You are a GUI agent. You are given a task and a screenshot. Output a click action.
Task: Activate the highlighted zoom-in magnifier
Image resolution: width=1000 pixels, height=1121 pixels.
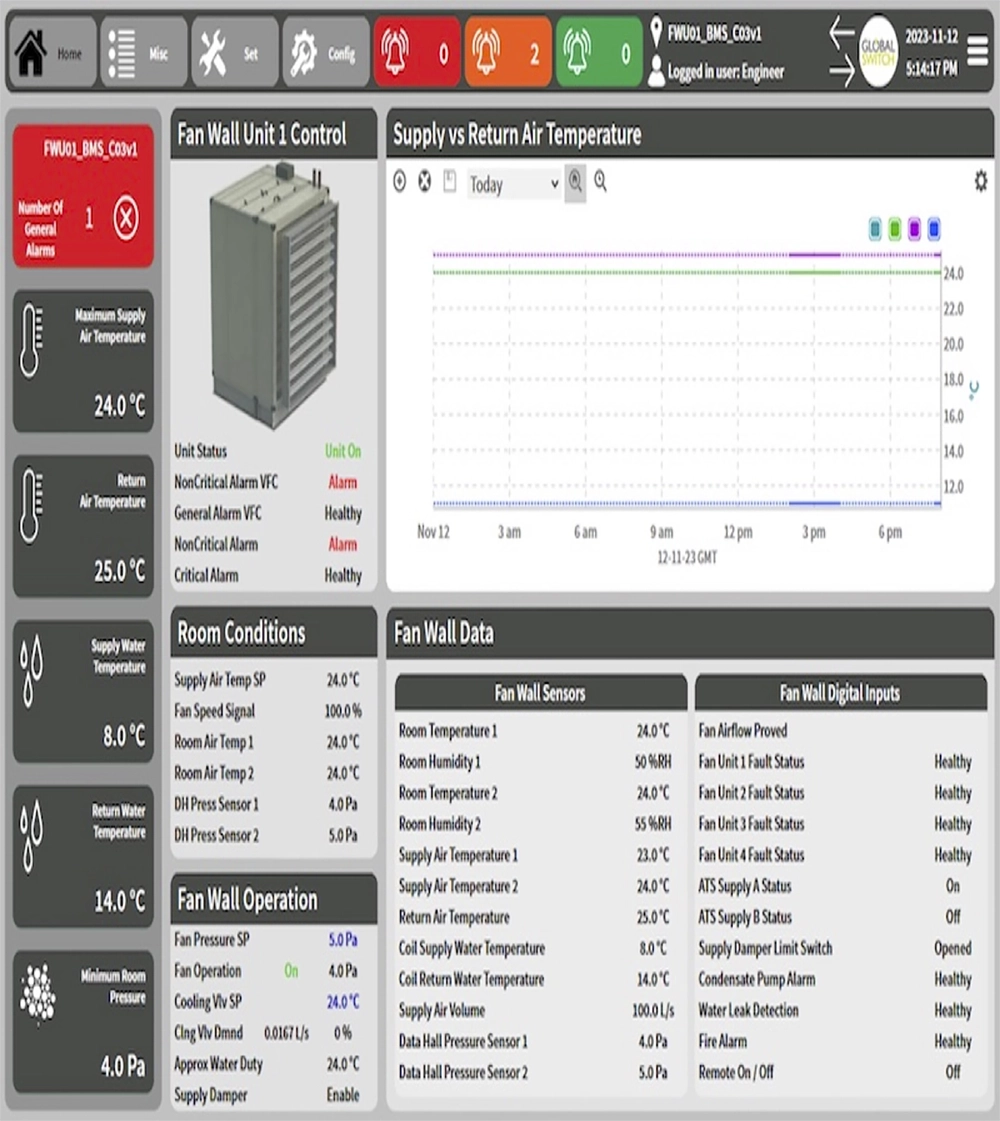[575, 183]
